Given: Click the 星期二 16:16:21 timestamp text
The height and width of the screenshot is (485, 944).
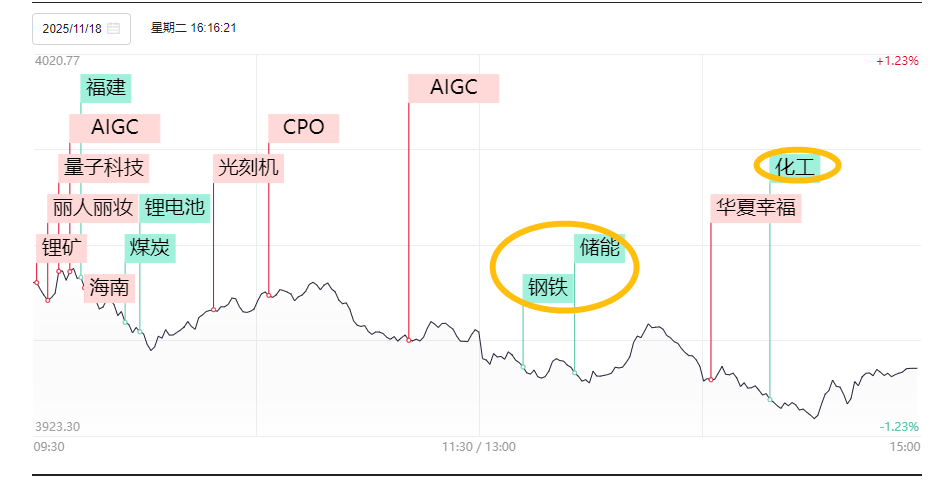Looking at the screenshot, I should pyautogui.click(x=193, y=28).
